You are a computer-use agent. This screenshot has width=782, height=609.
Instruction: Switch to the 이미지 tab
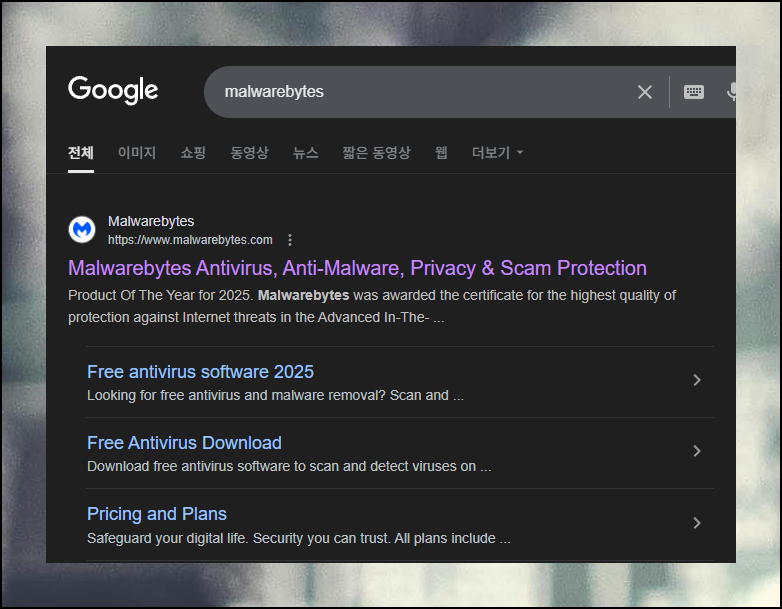[137, 153]
